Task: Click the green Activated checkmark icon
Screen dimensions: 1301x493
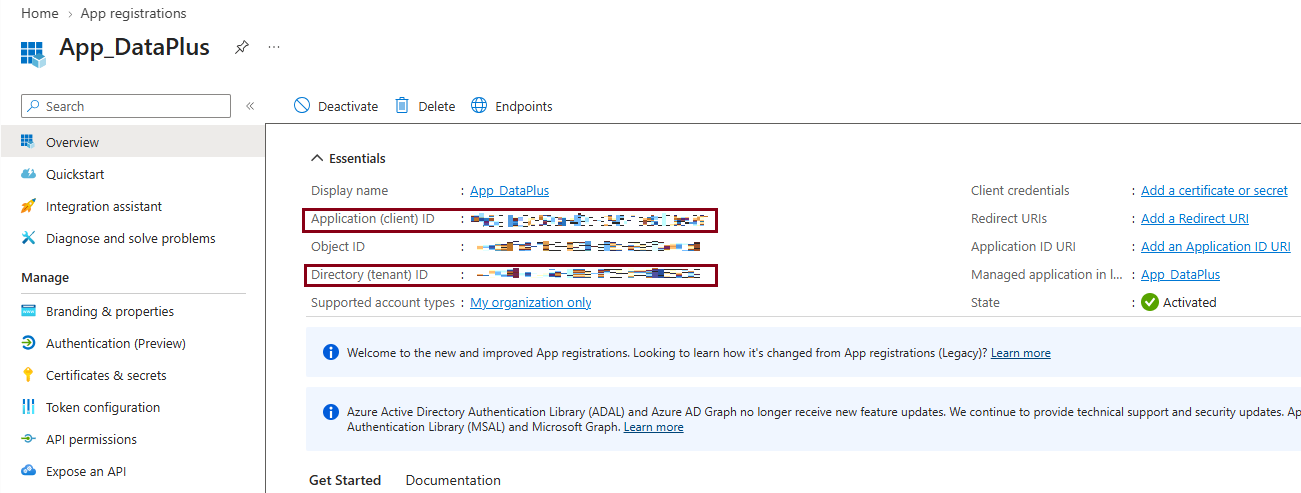Action: (1150, 302)
